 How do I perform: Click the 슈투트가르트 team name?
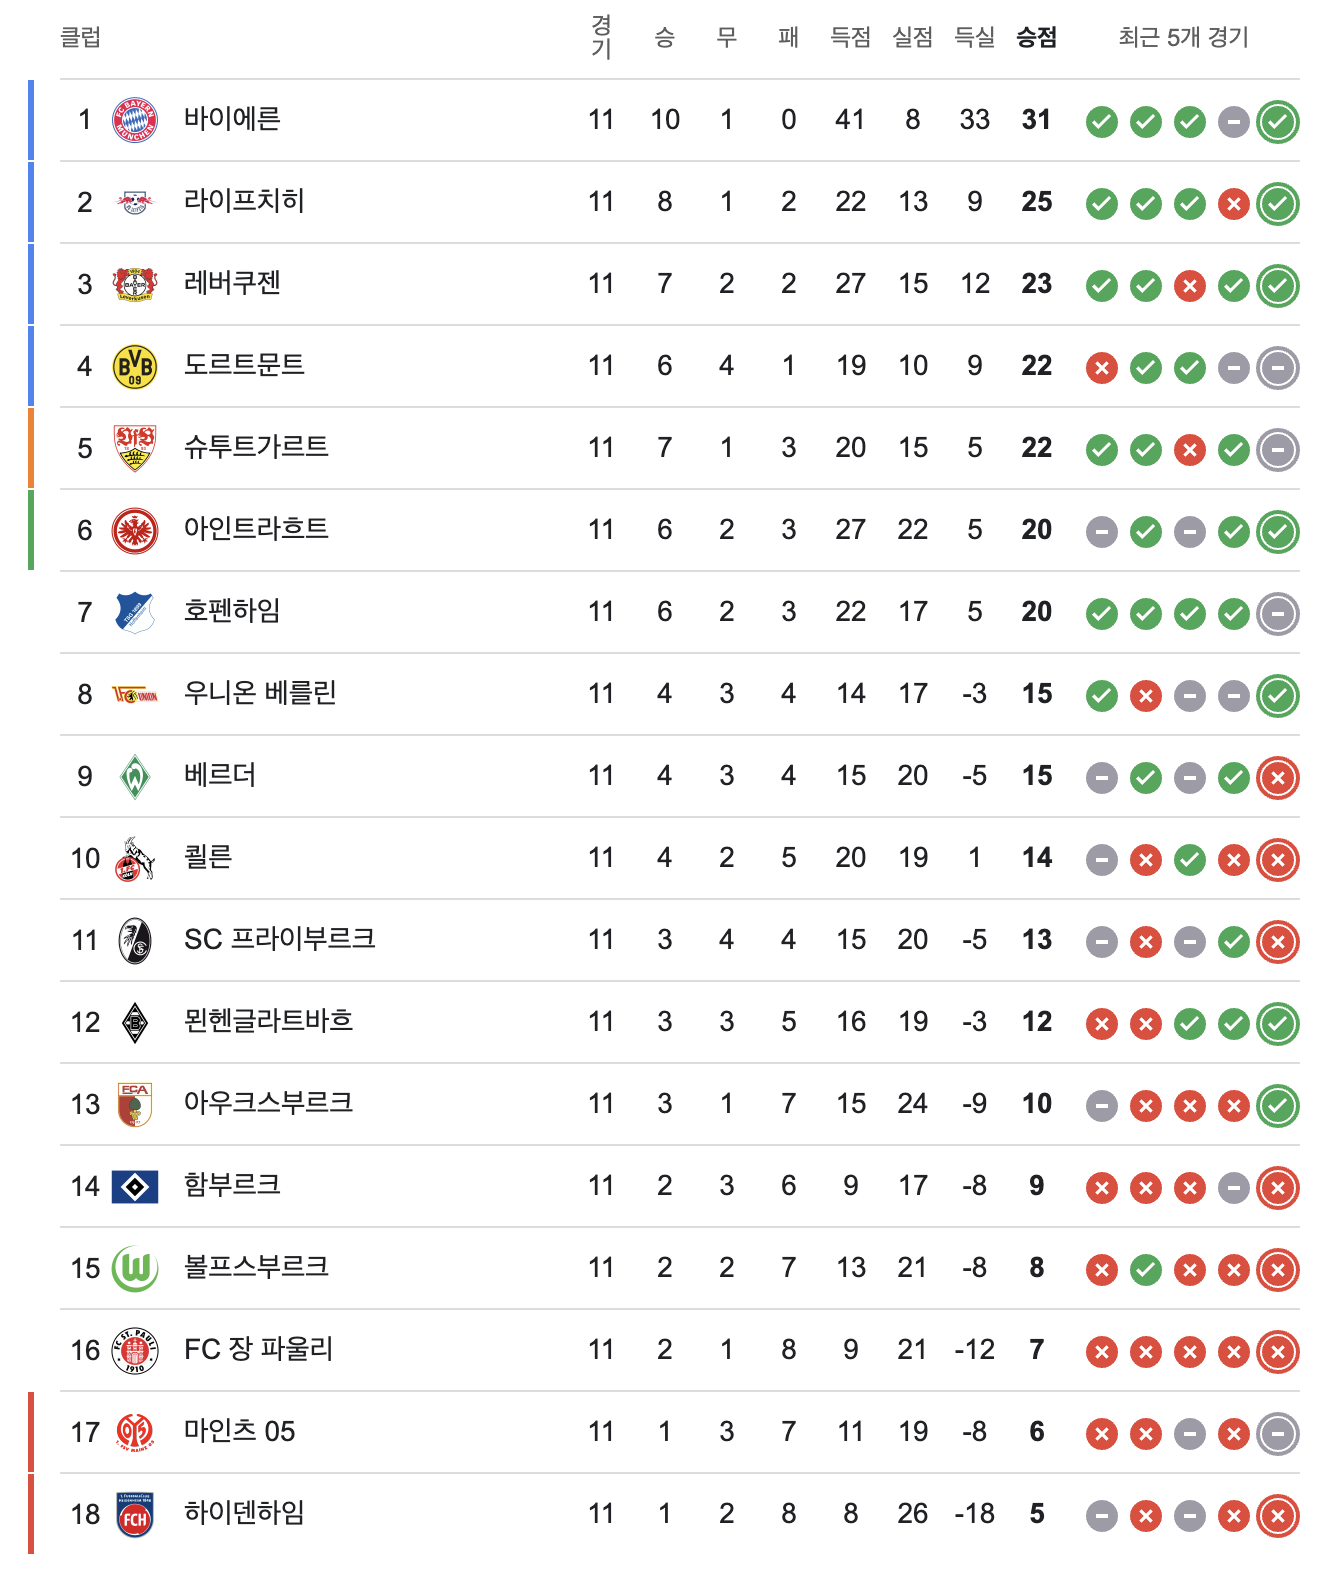(256, 447)
